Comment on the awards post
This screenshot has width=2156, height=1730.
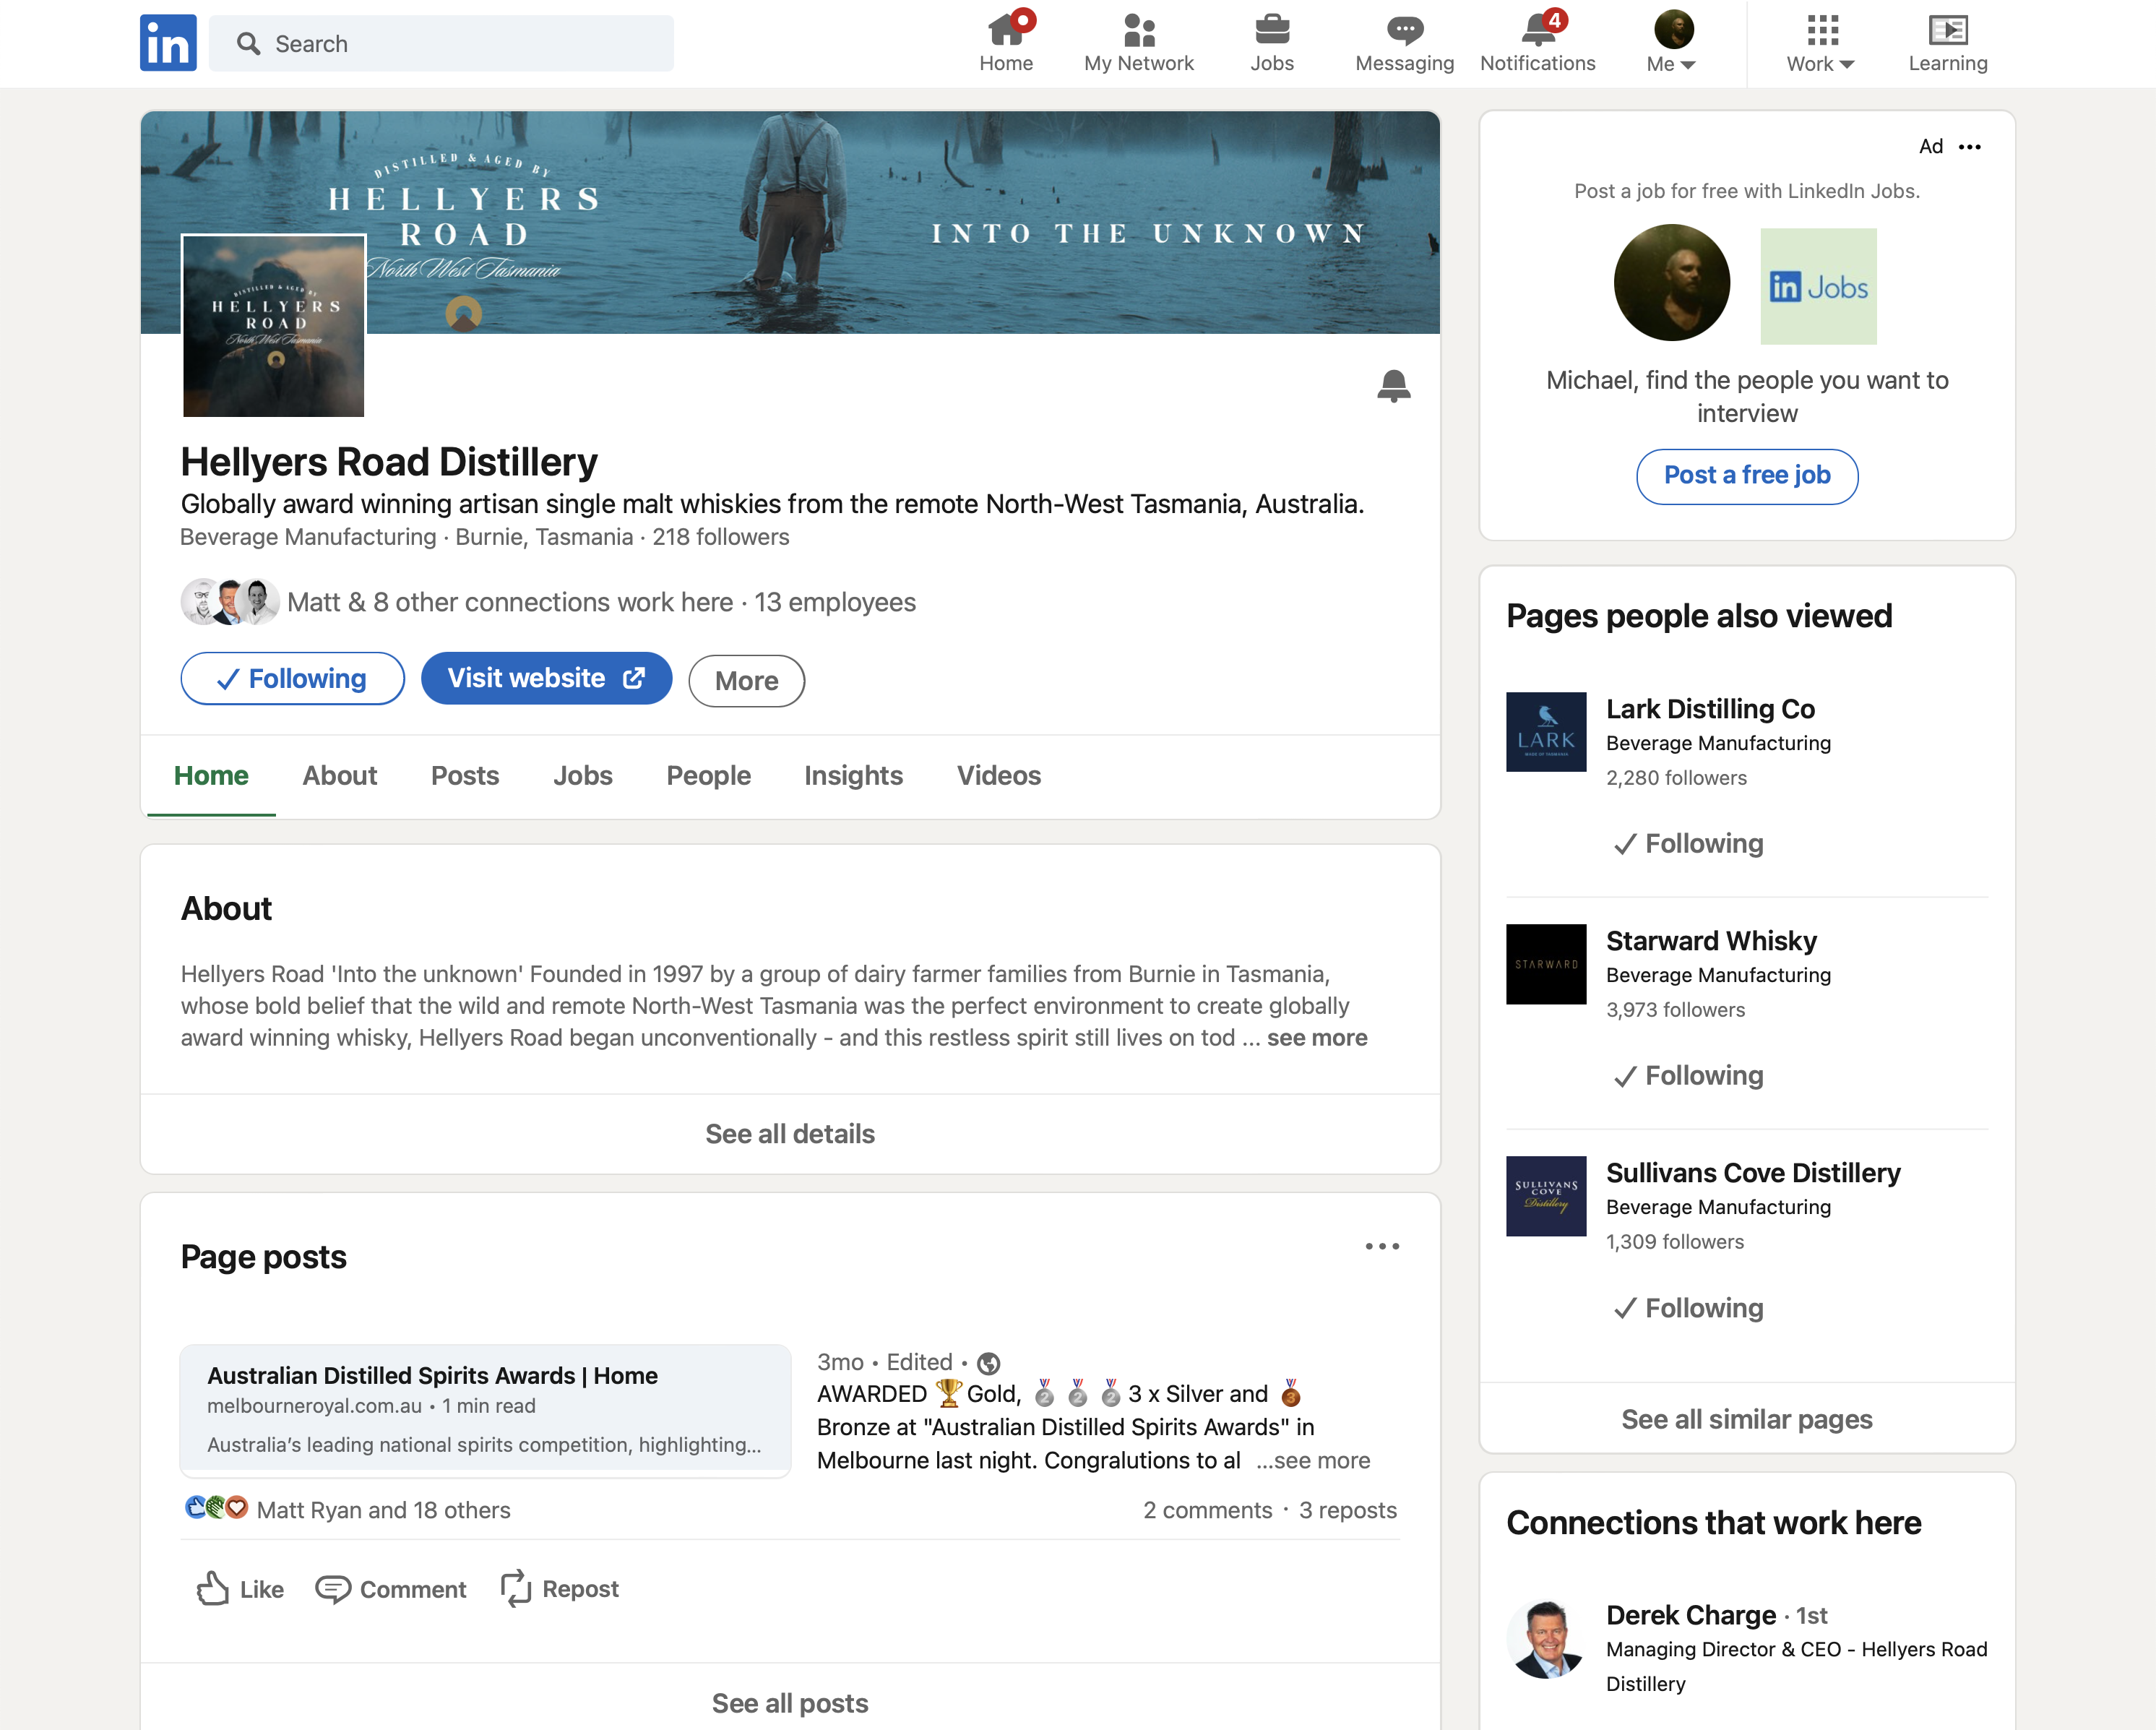(x=391, y=1589)
